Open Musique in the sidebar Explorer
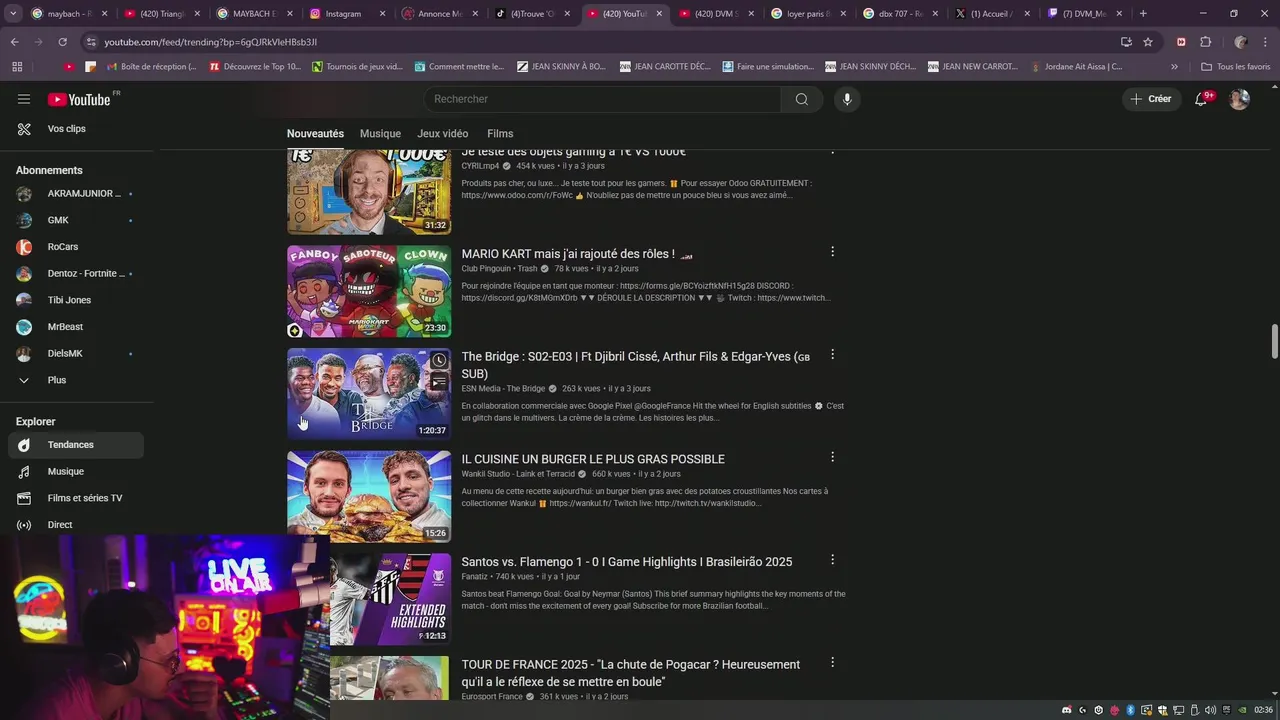Viewport: 1280px width, 720px height. [76, 471]
